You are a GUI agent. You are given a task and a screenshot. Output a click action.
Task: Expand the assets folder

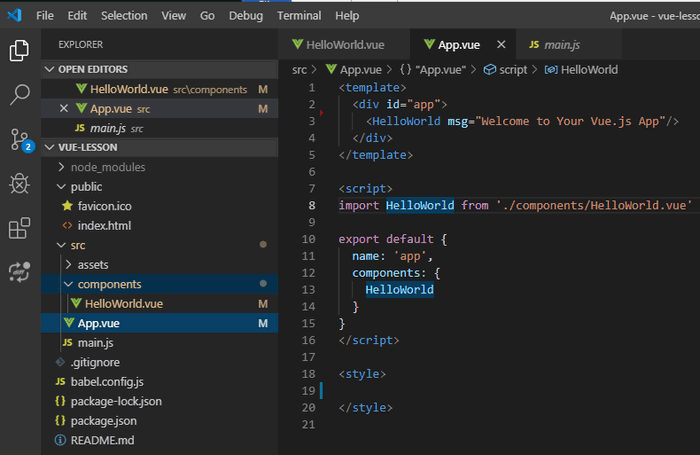(68, 264)
